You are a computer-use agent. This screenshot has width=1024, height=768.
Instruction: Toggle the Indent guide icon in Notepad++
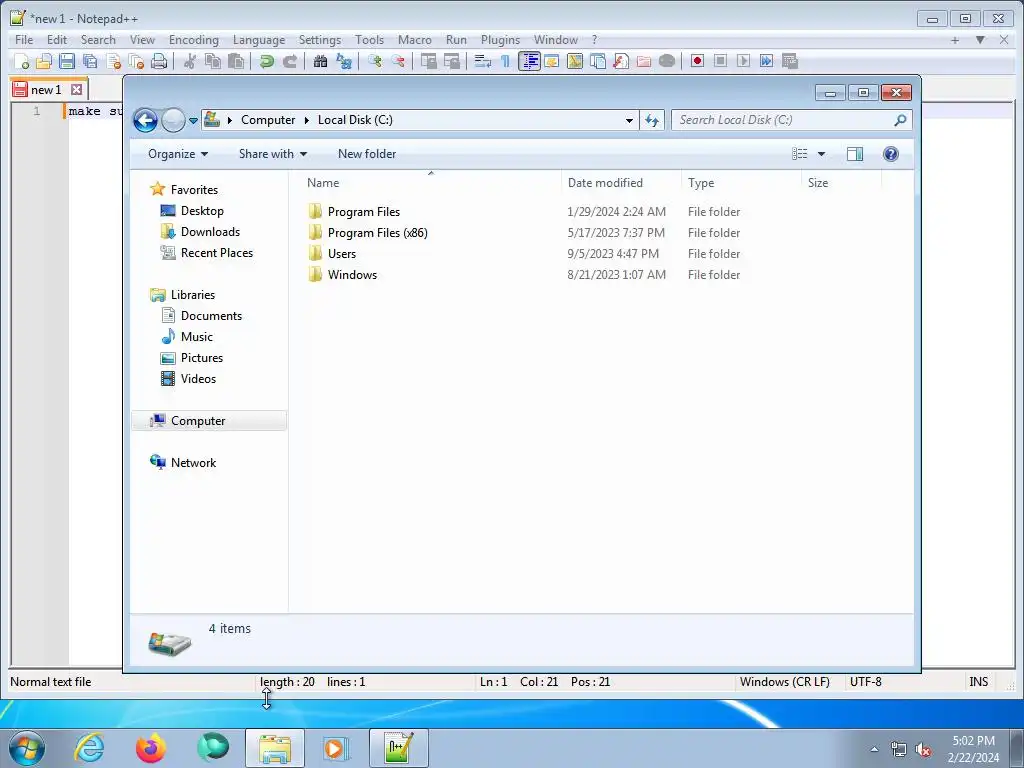[x=529, y=61]
